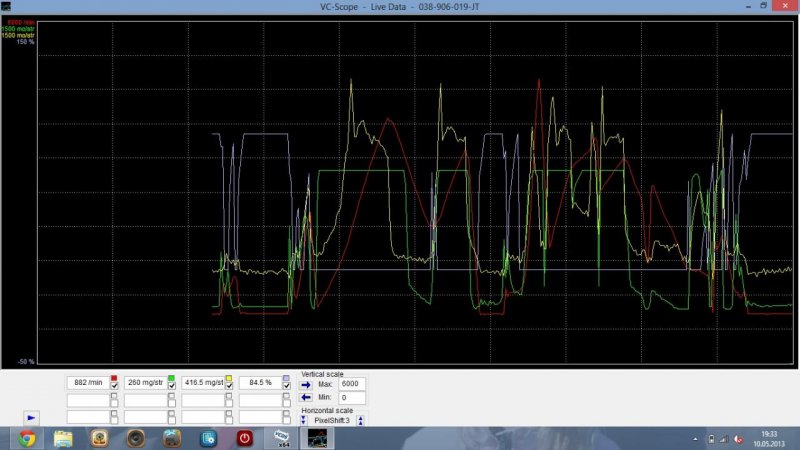Image resolution: width=800 pixels, height=450 pixels.
Task: Click the right arrow beside Max scale
Action: point(306,383)
